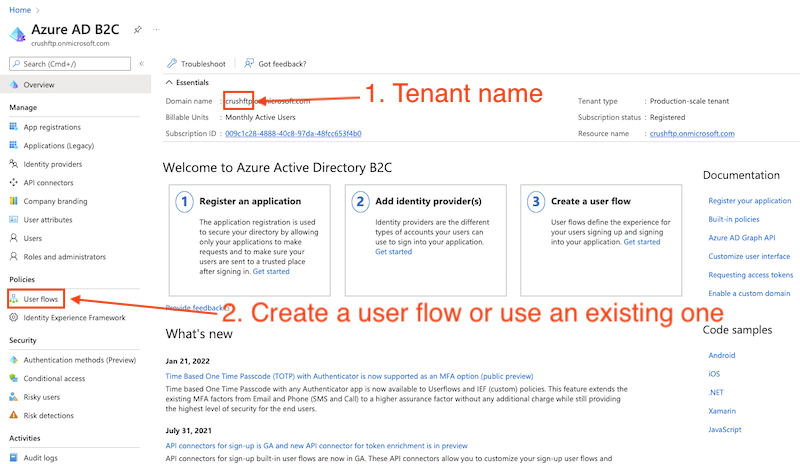
Task: Collapse the sidebar with double-chevron icon
Action: click(142, 64)
